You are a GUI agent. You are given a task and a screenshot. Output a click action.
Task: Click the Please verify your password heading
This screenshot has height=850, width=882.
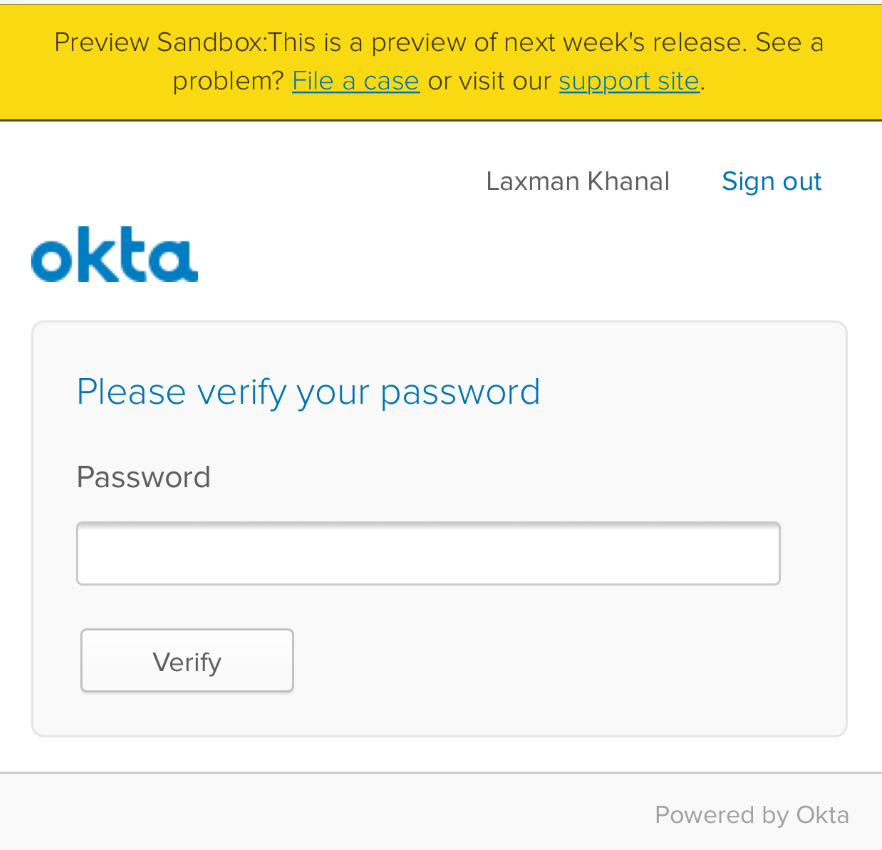coord(308,392)
